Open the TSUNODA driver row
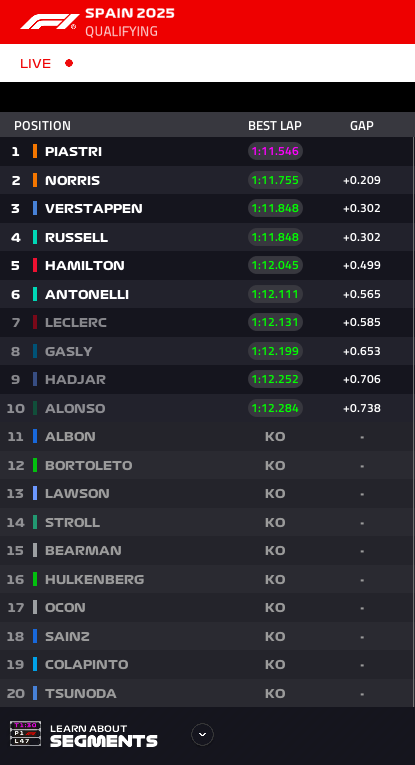 [x=207, y=693]
